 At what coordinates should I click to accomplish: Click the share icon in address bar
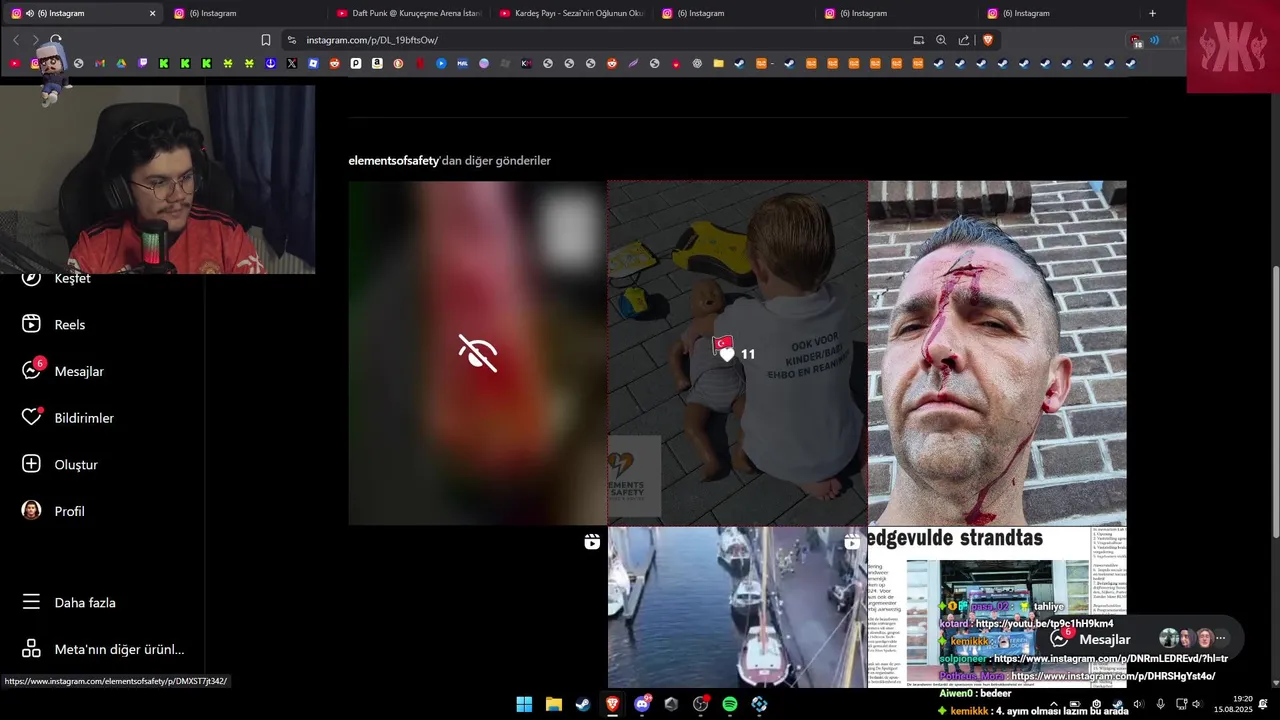pos(964,40)
